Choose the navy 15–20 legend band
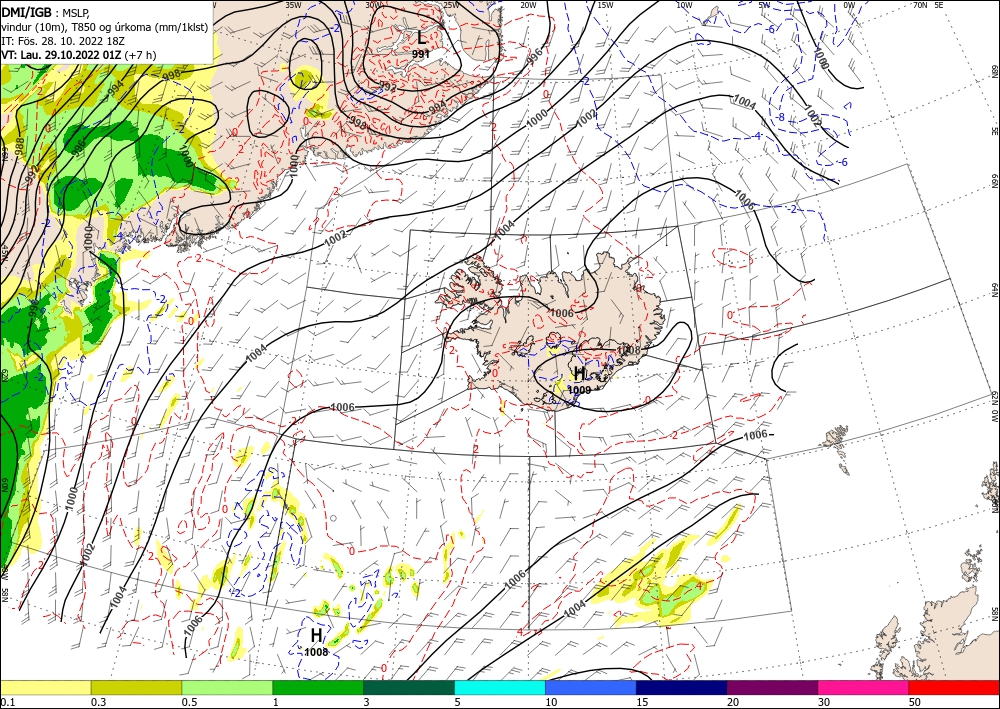 coord(682,687)
